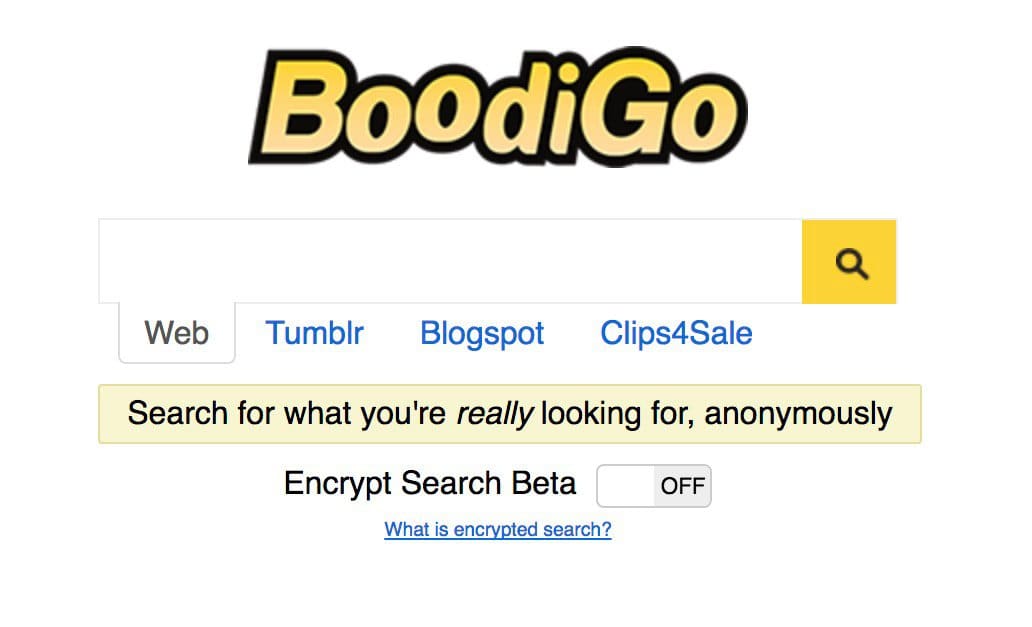The width and height of the screenshot is (1032, 627).
Task: Click the yellow anonymous search banner
Action: click(x=509, y=413)
